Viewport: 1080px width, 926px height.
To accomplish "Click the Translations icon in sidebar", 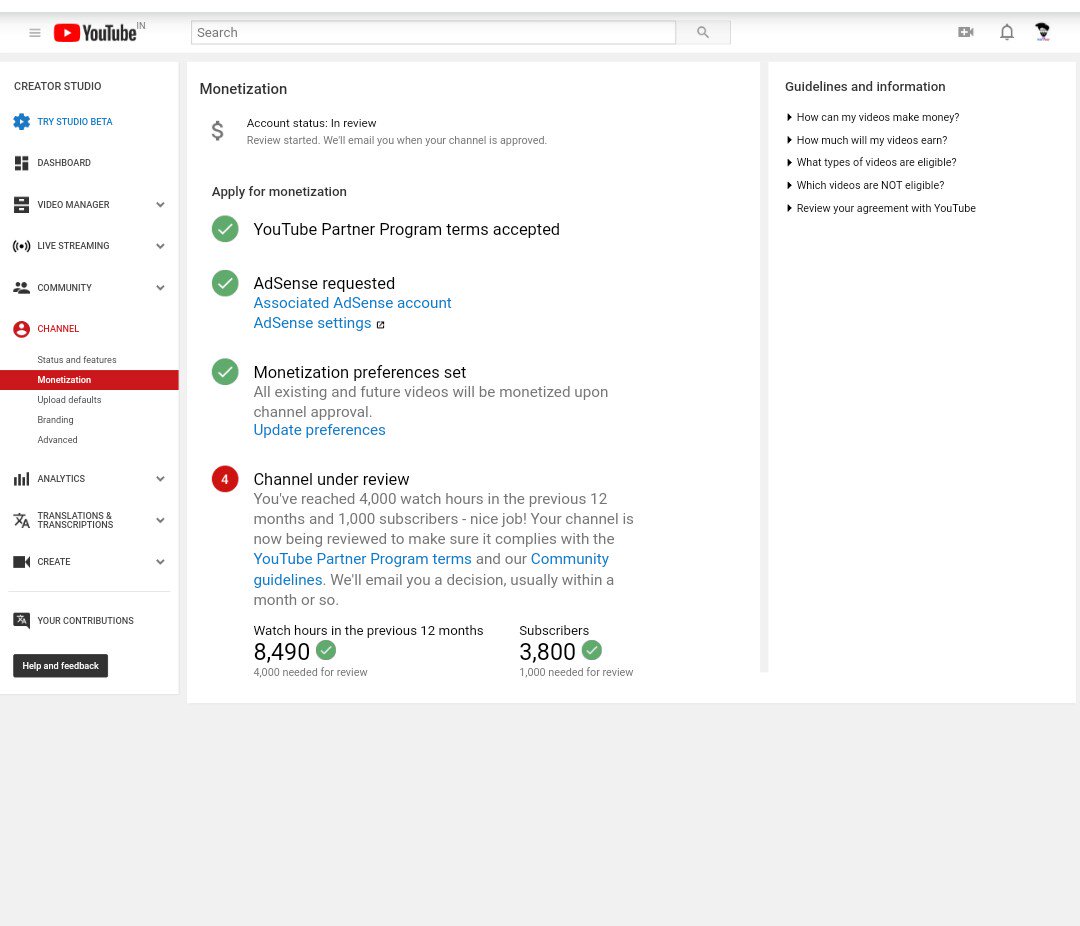I will pos(21,520).
